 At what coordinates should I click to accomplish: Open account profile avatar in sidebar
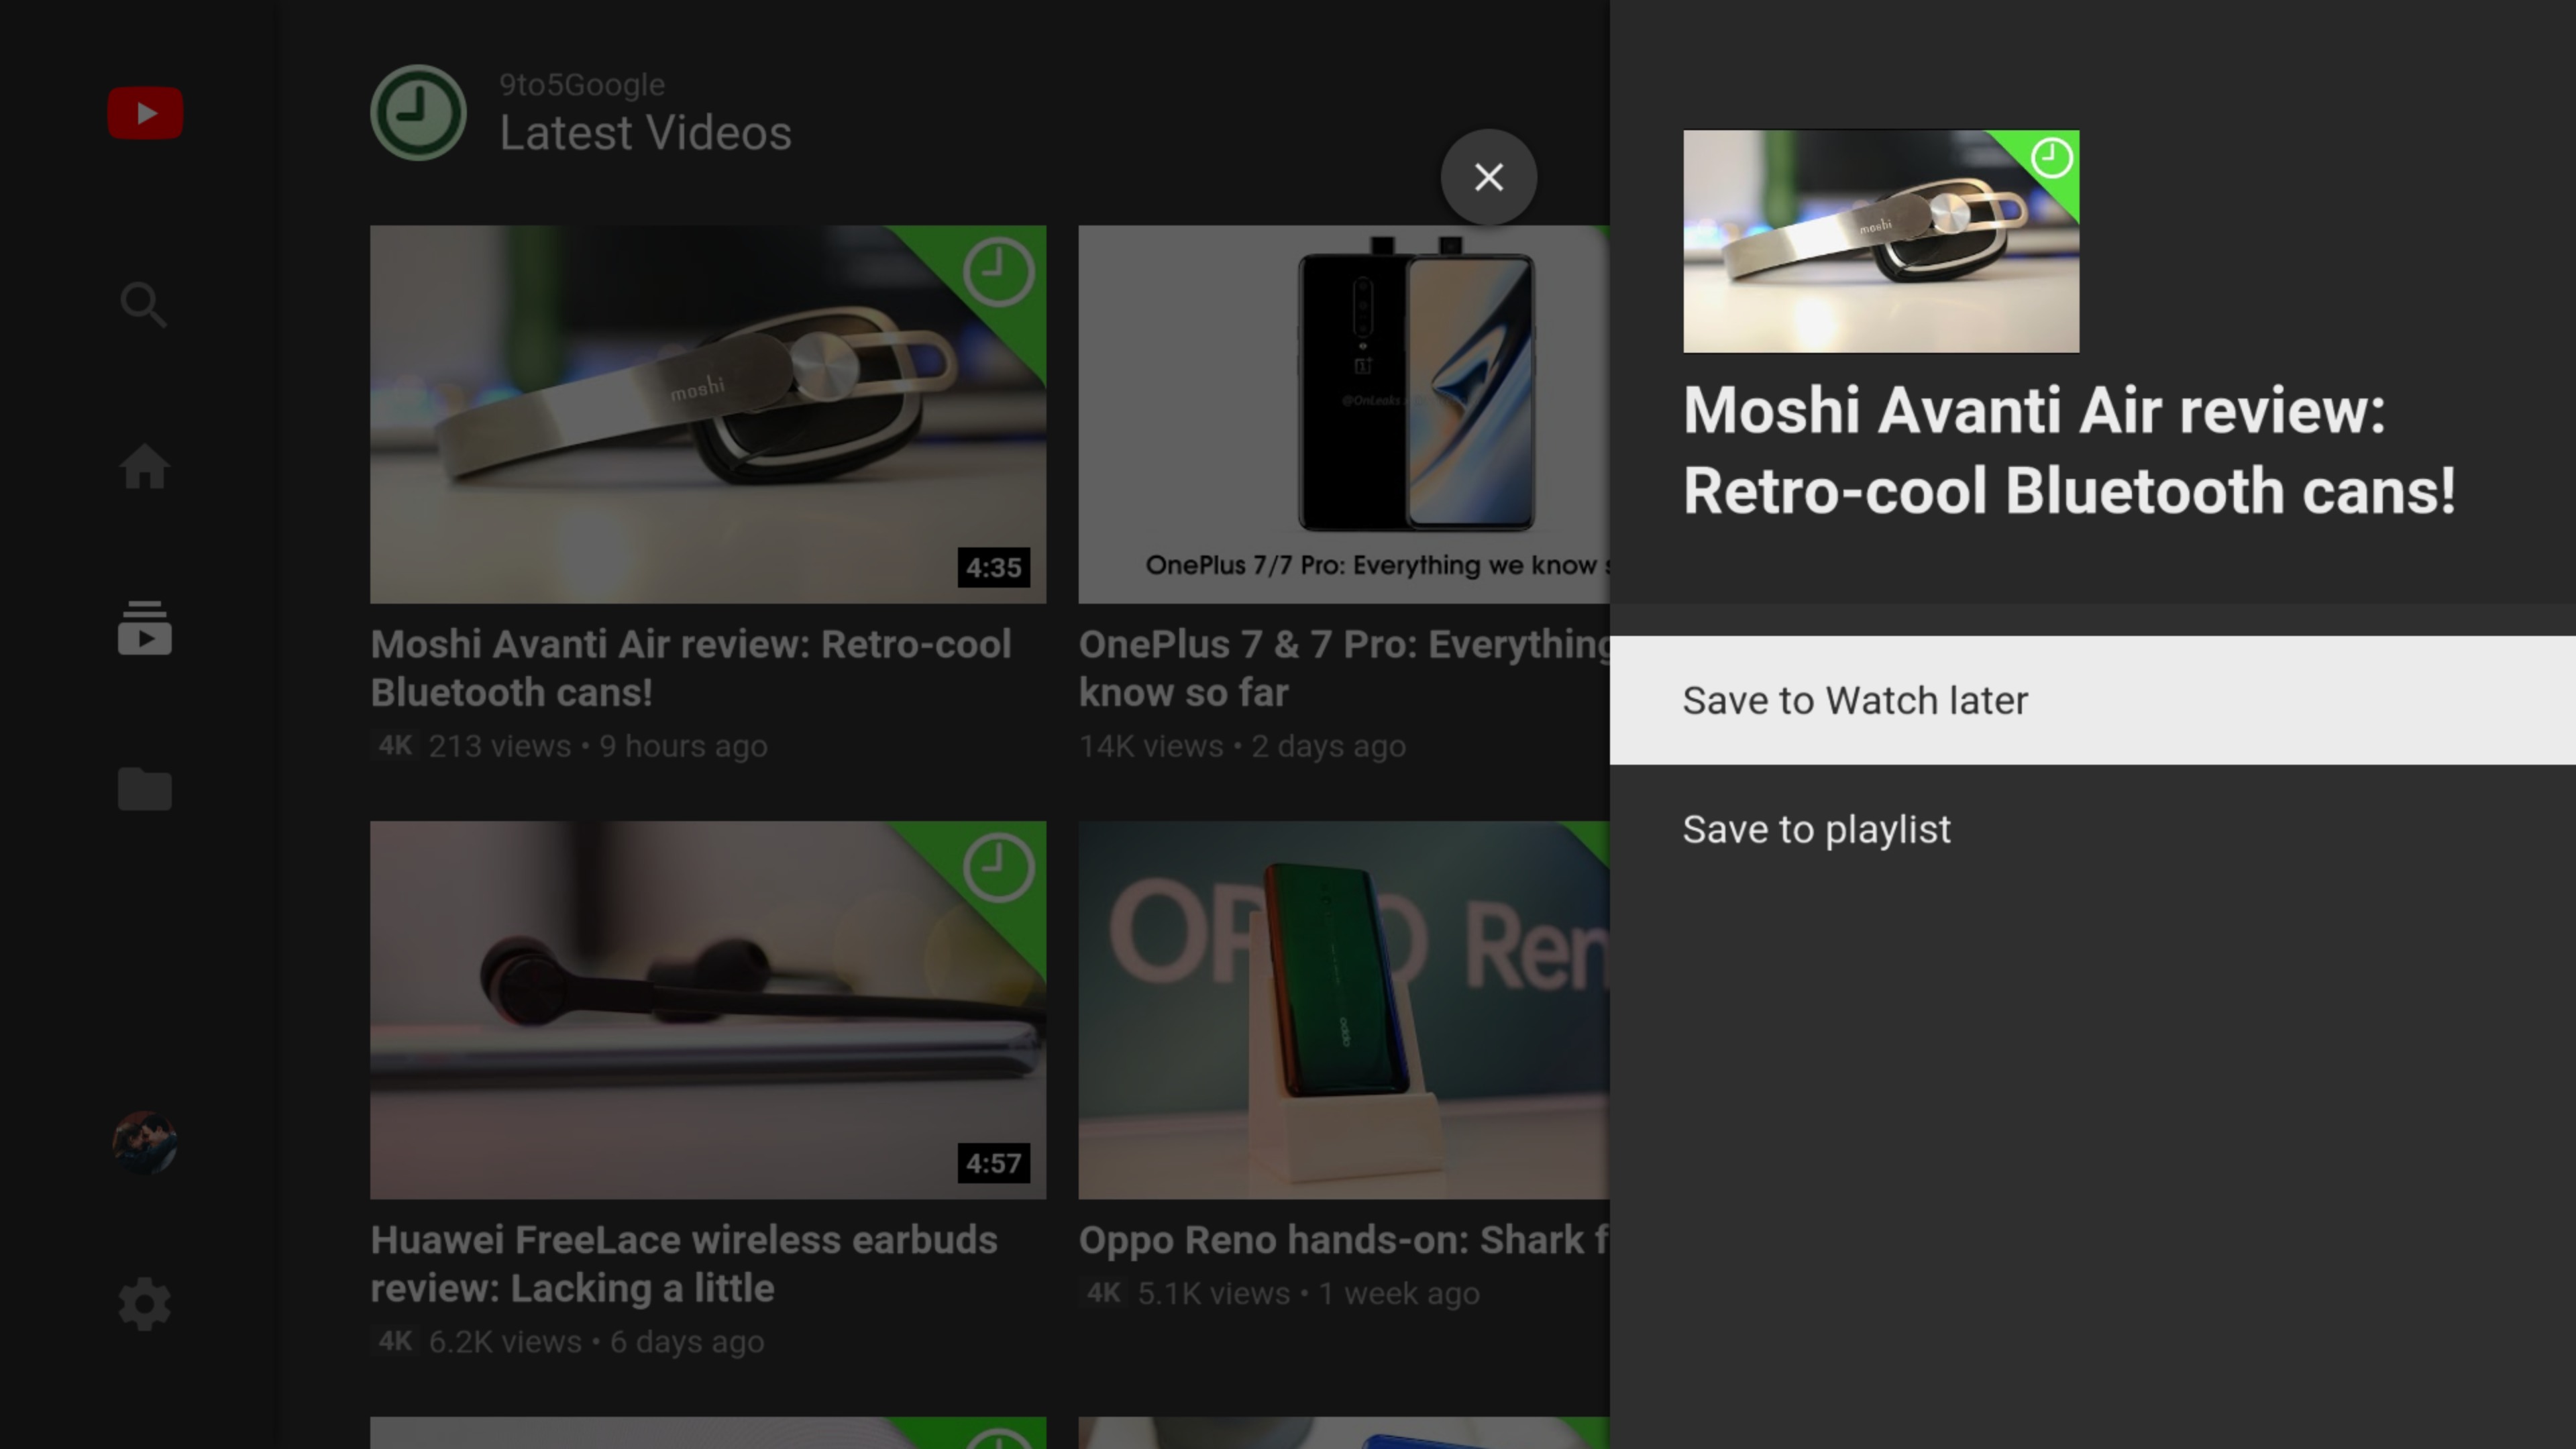pos(145,1142)
